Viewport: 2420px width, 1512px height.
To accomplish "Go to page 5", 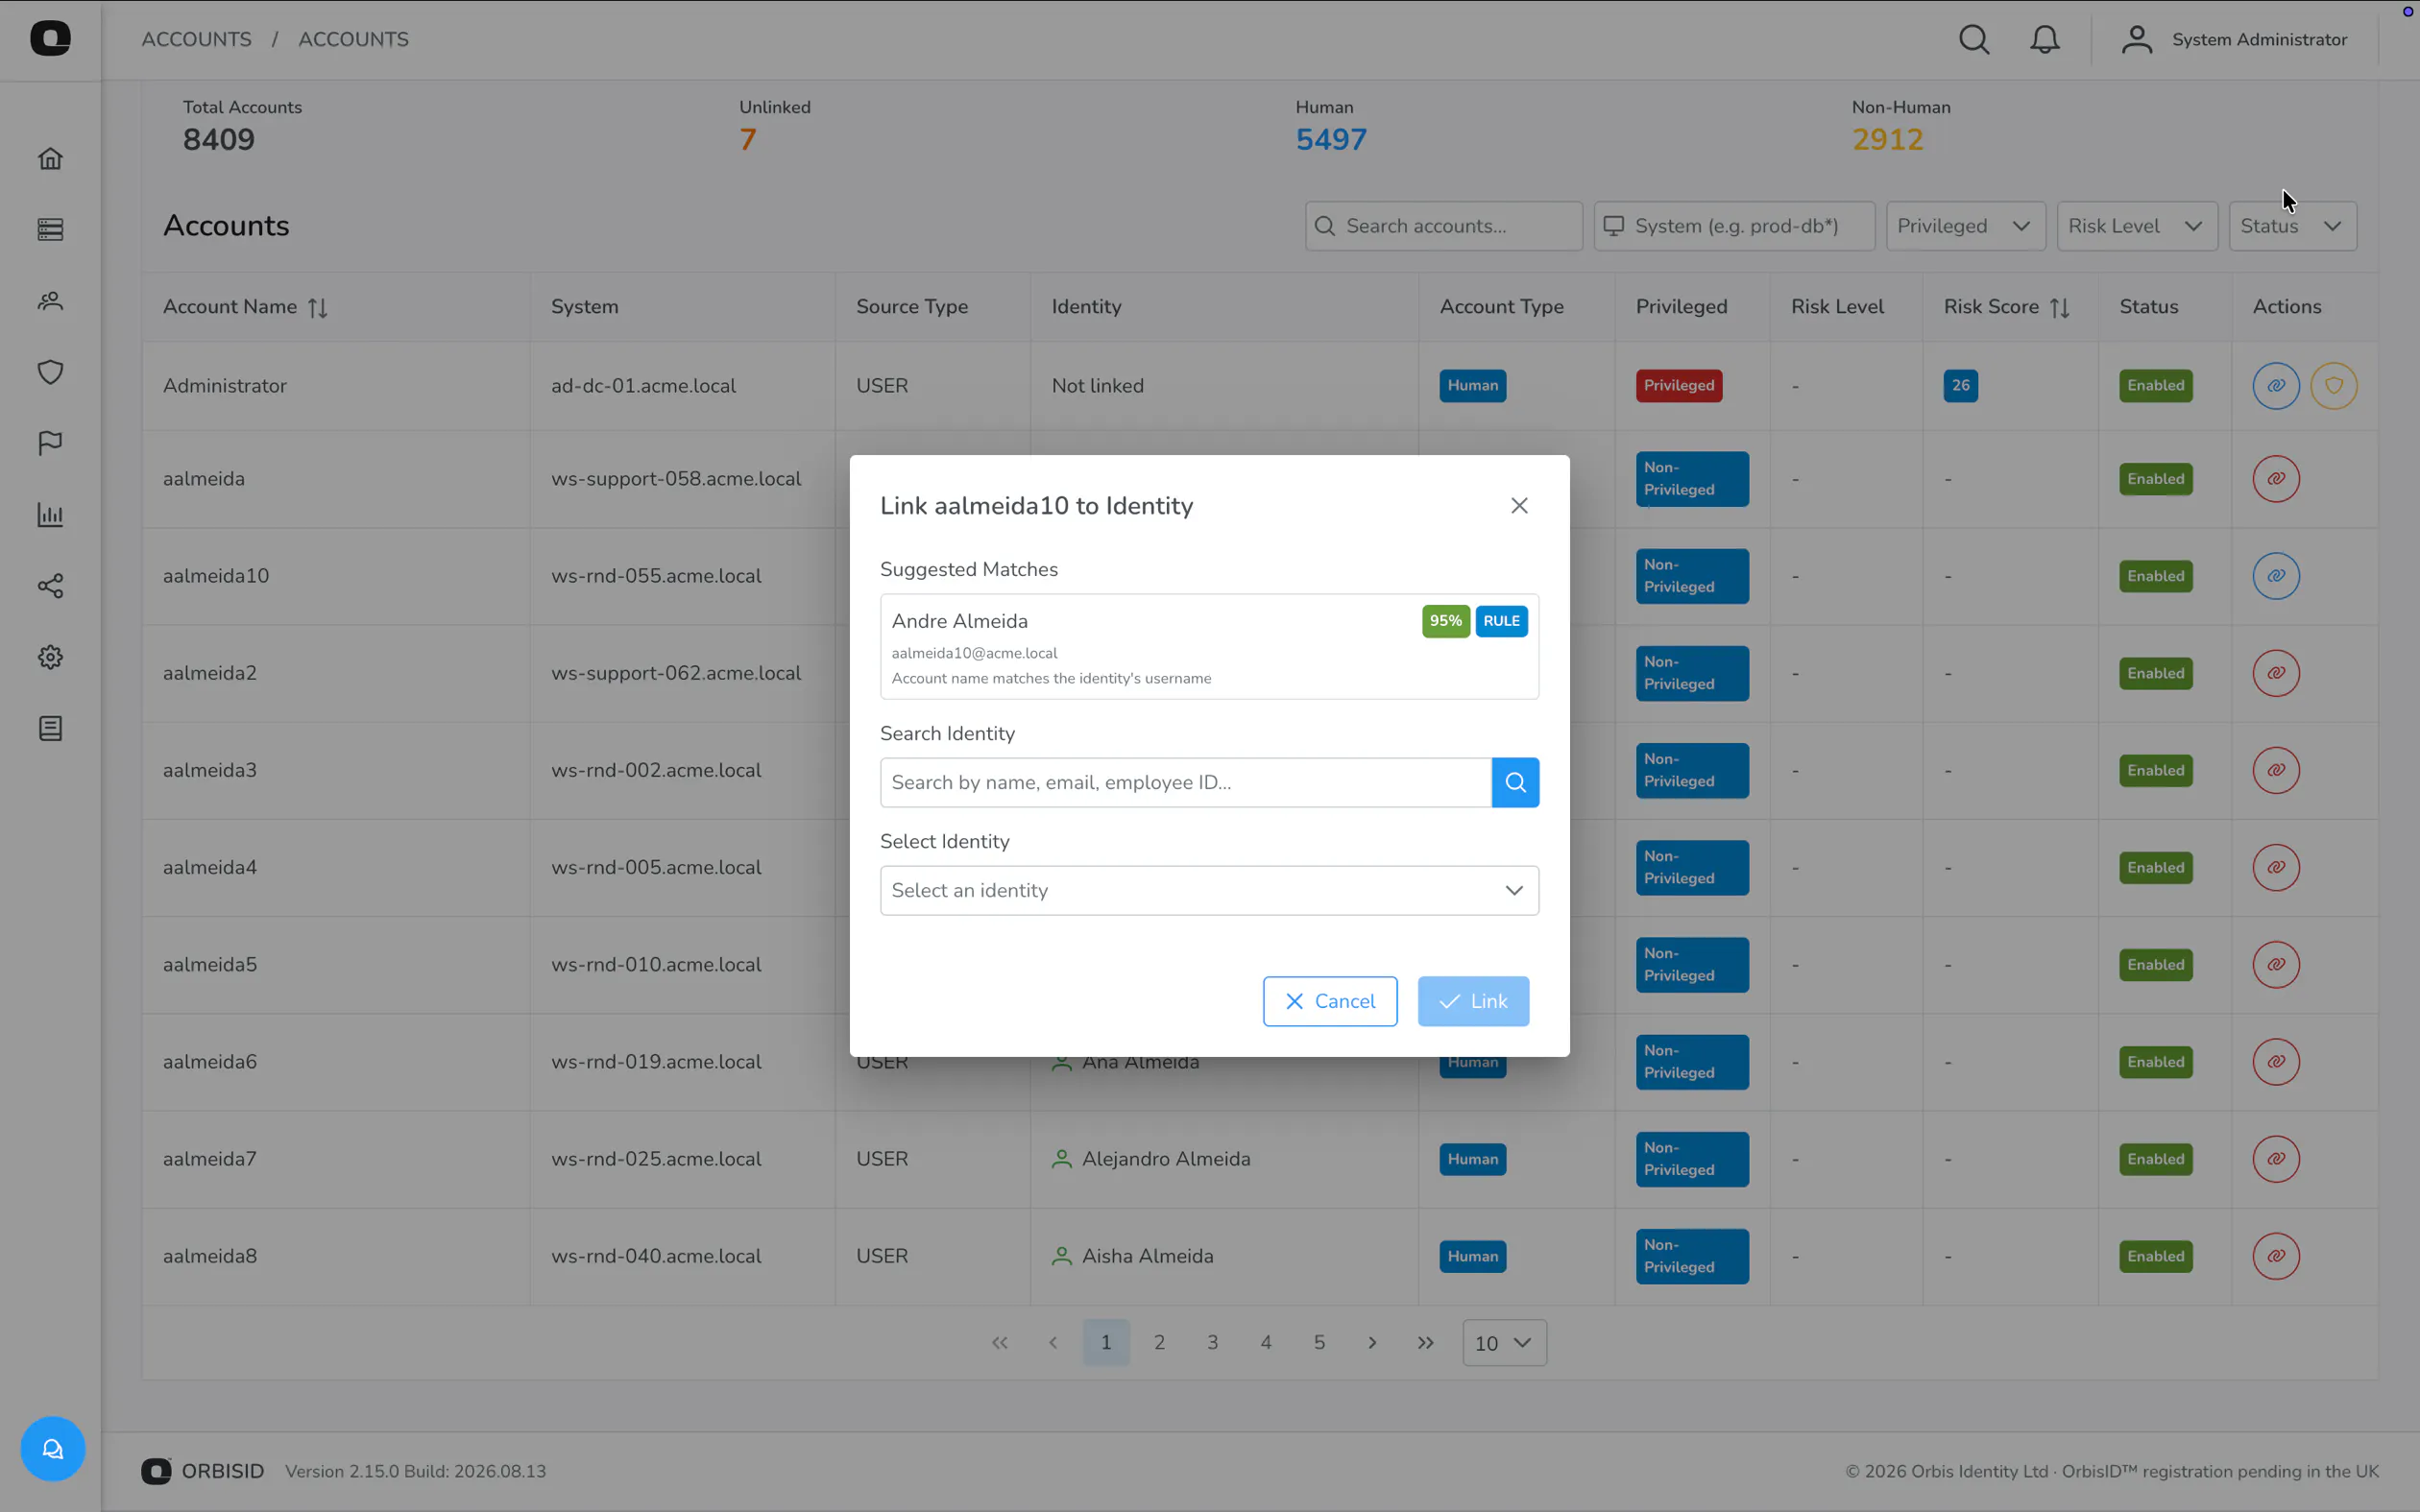I will (1319, 1343).
